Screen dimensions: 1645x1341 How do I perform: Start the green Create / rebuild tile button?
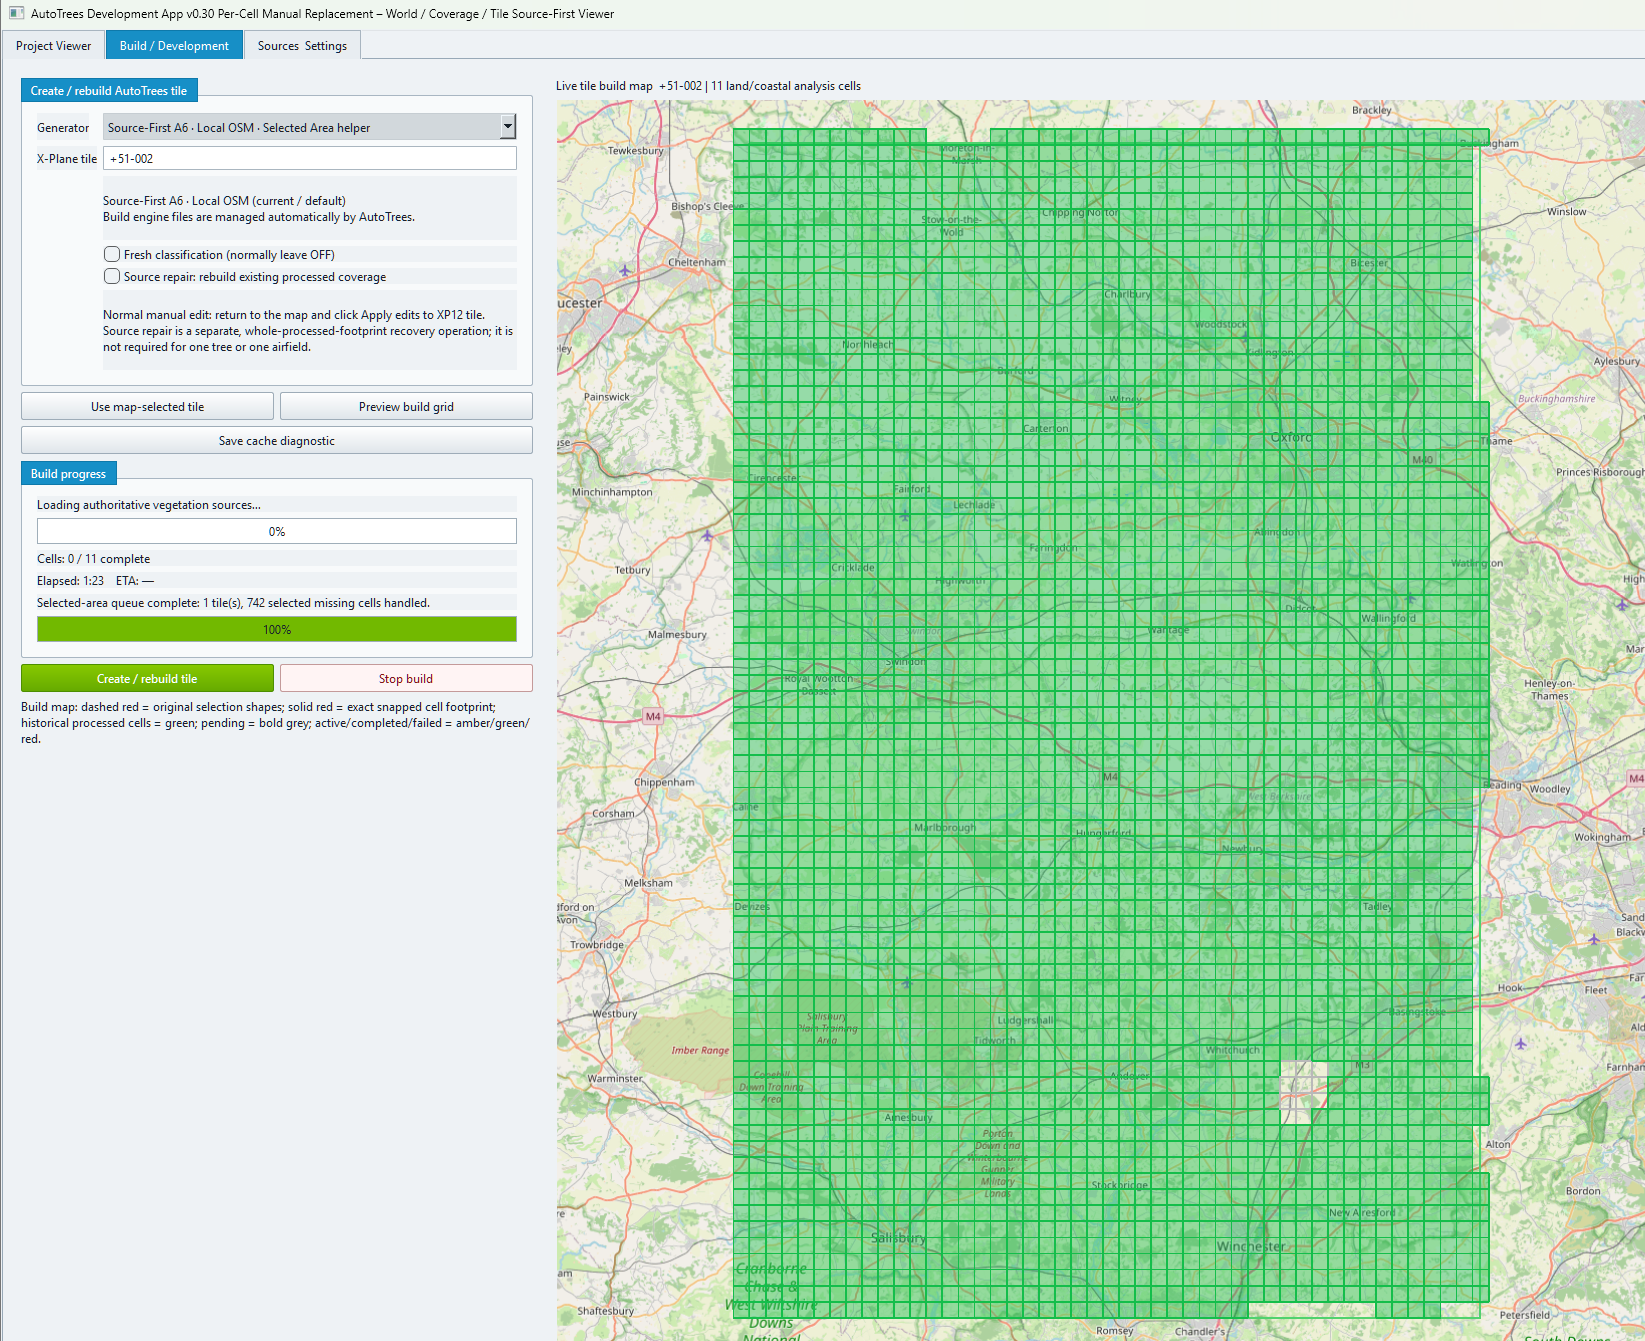(147, 678)
